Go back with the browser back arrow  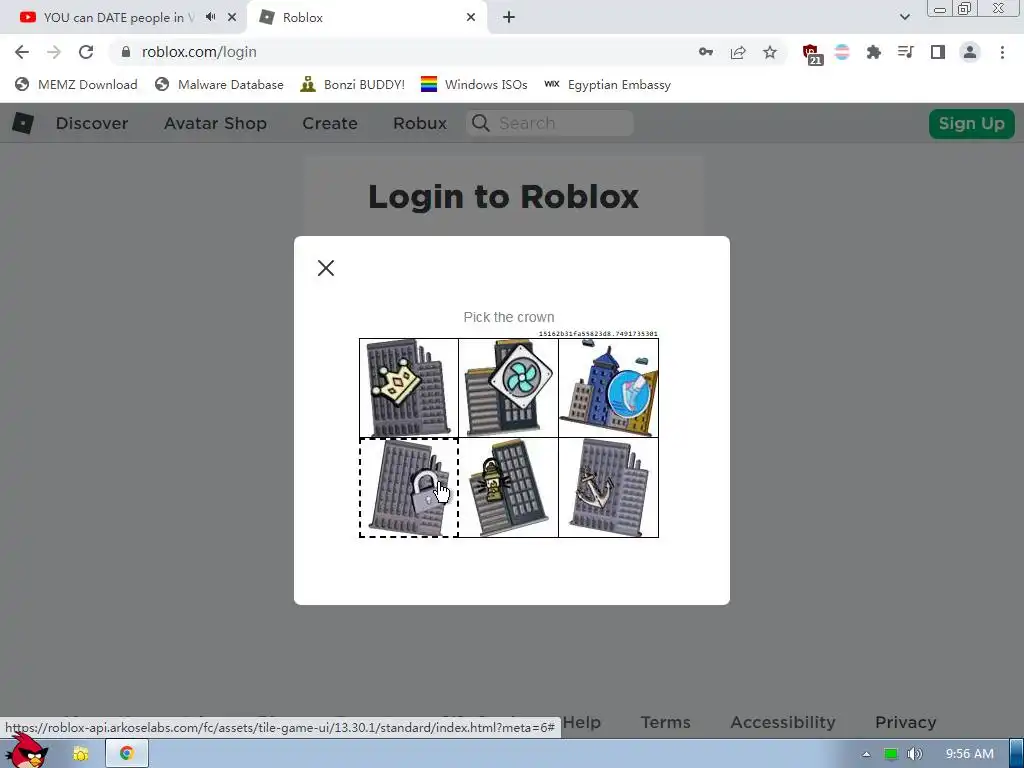pos(22,52)
